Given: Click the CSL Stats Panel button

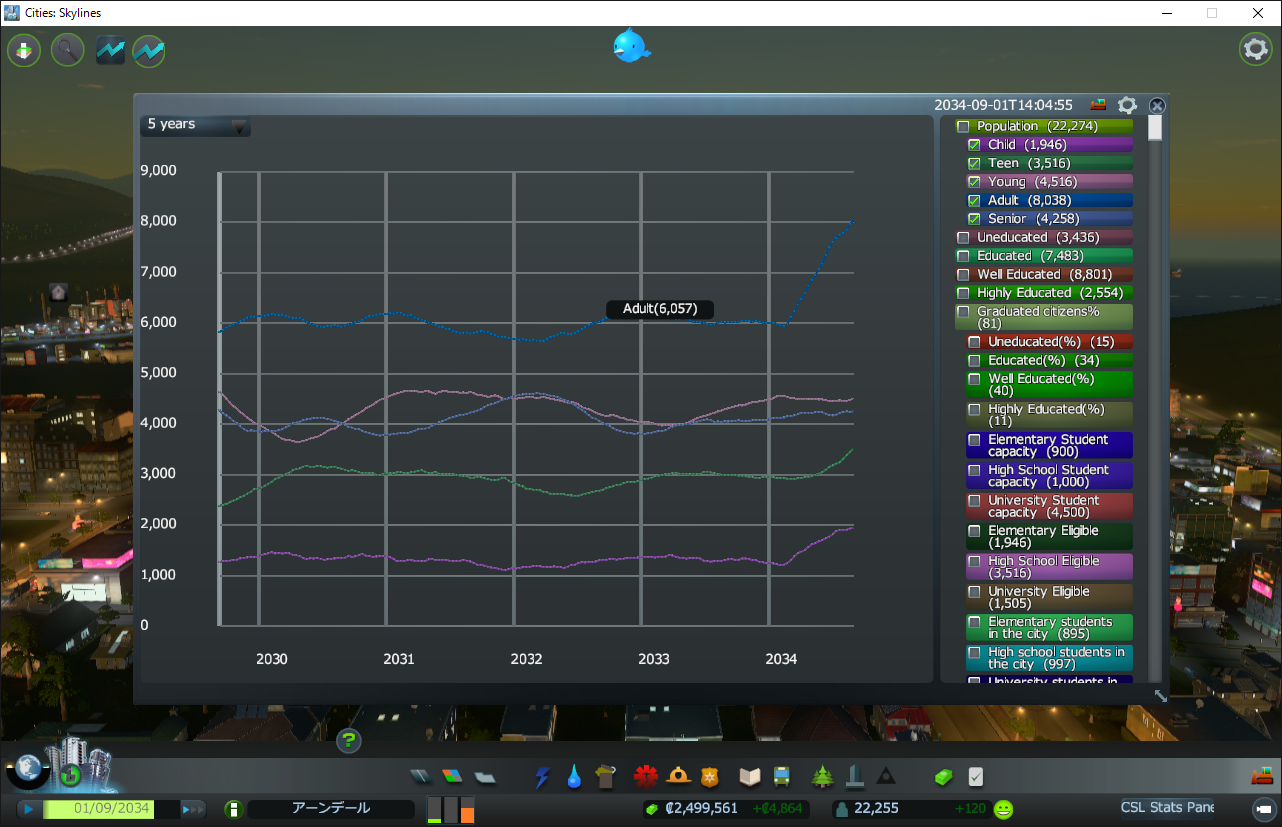Looking at the screenshot, I should [x=1167, y=807].
